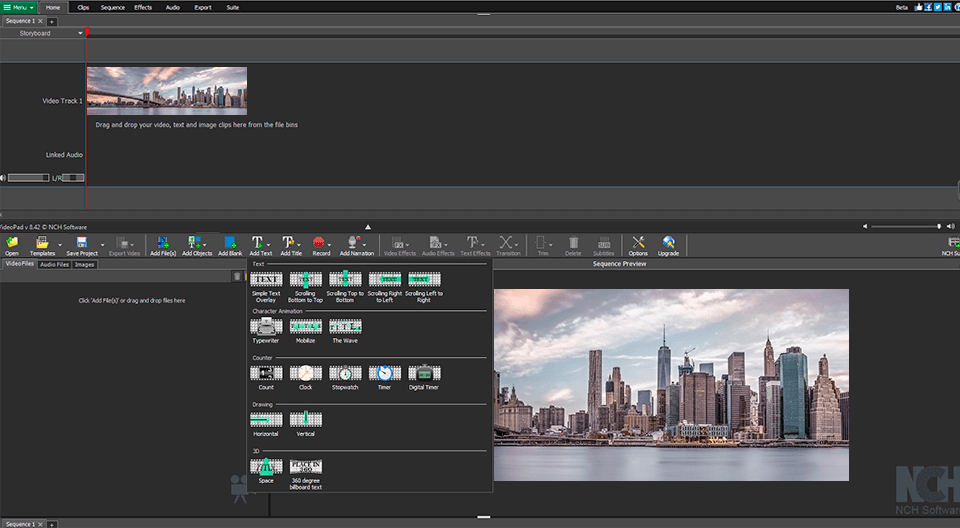Select The Wave text animation
Viewport: 960px width, 528px height.
[344, 326]
